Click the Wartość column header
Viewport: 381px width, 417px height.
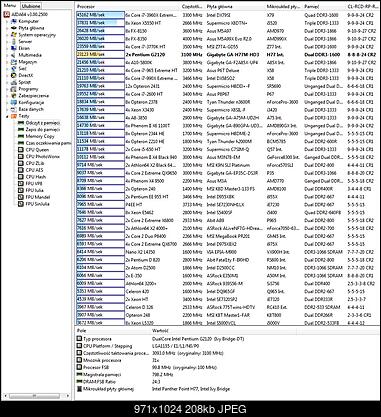pyautogui.click(x=223, y=331)
